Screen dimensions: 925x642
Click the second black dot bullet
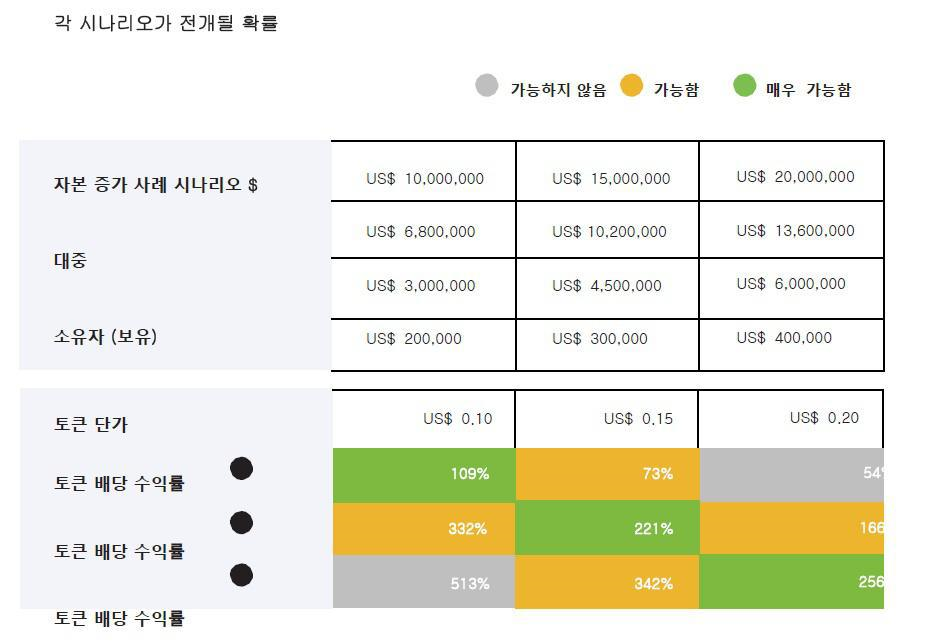241,522
